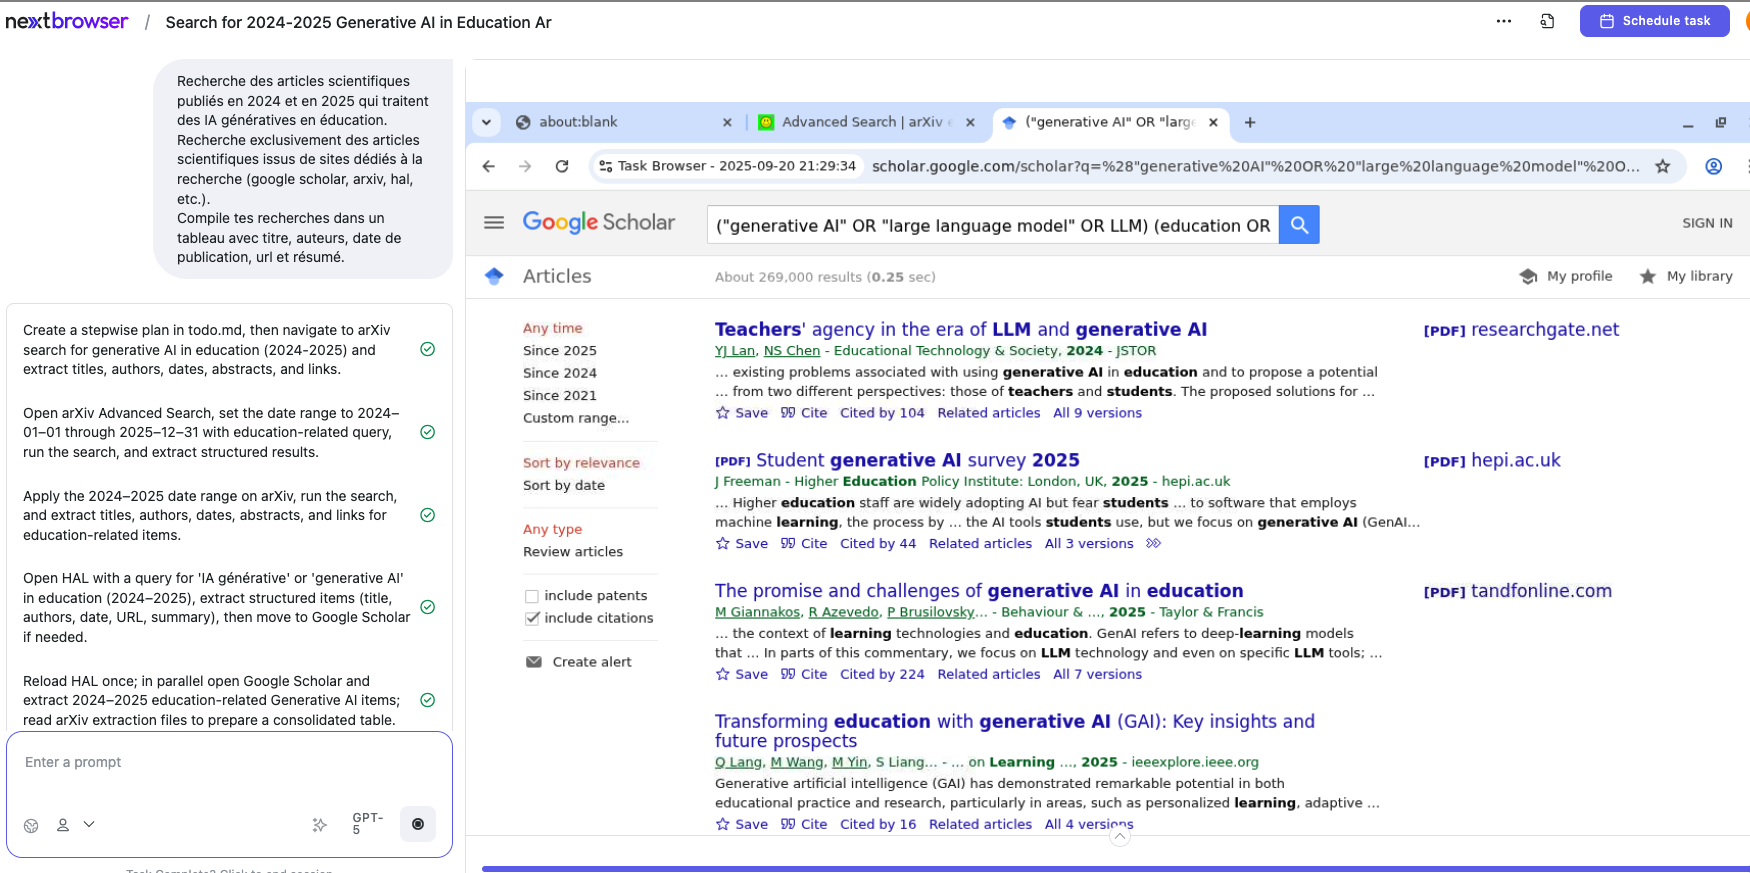Uncheck the include citations checkbox

click(x=532, y=619)
